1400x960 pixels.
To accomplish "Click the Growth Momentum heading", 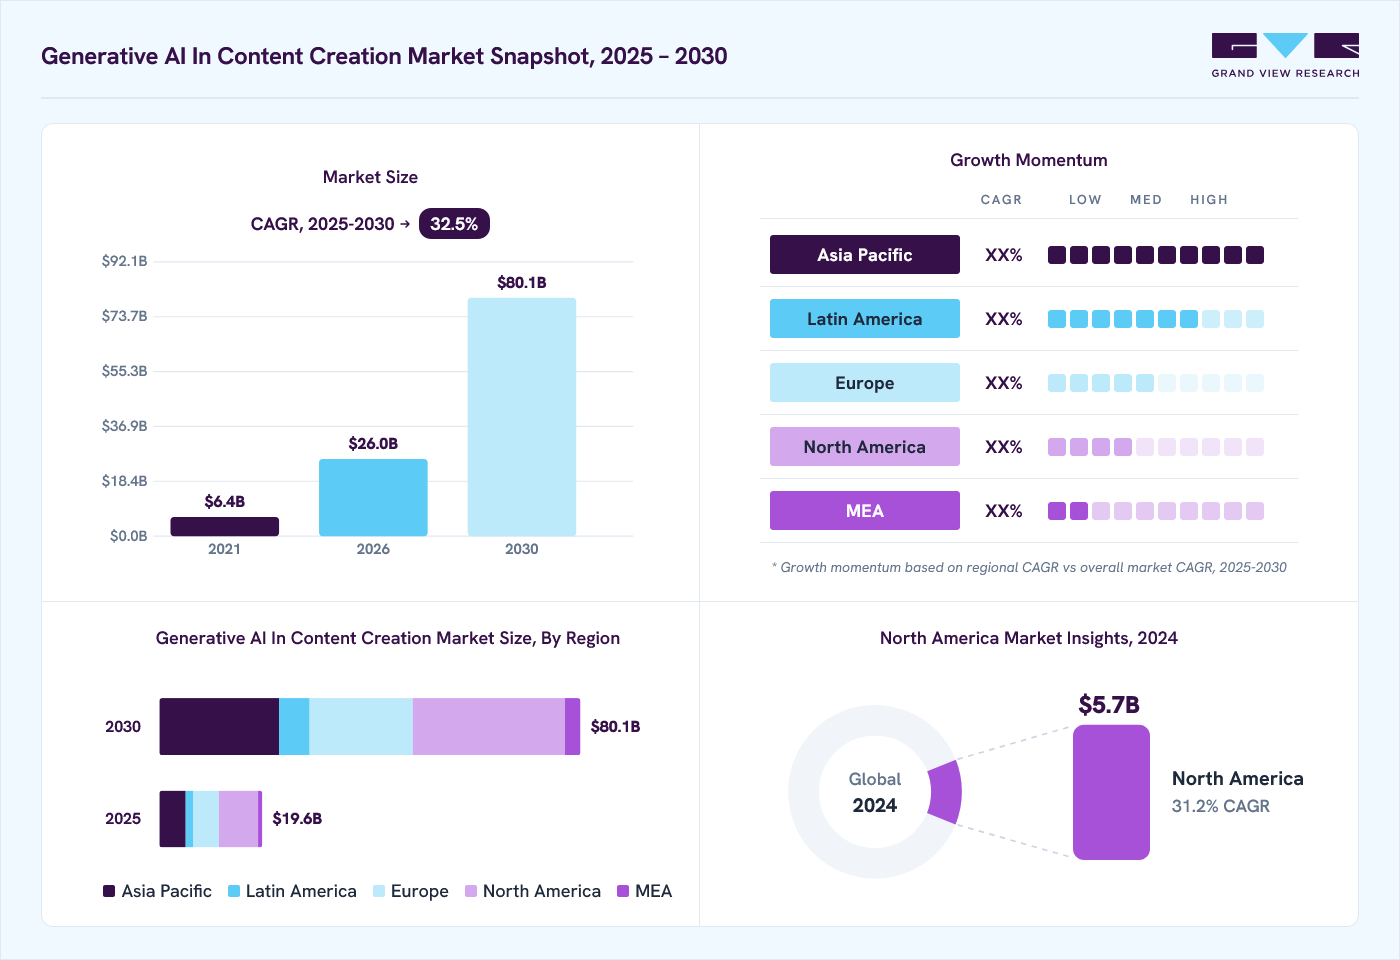I will tap(1029, 160).
